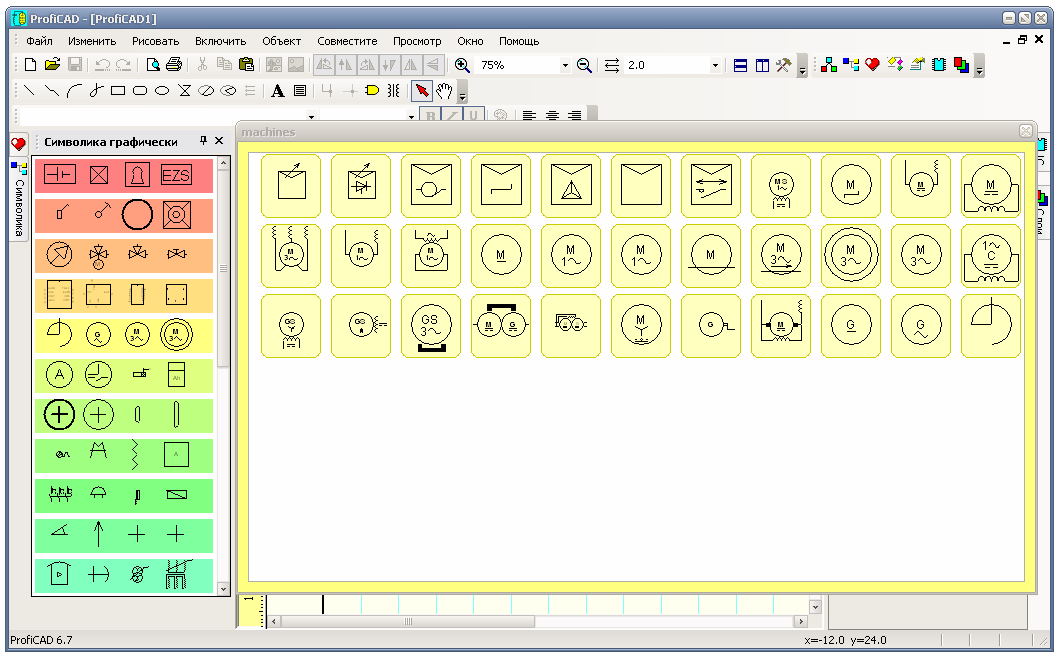Click the text tool letter A

(278, 91)
